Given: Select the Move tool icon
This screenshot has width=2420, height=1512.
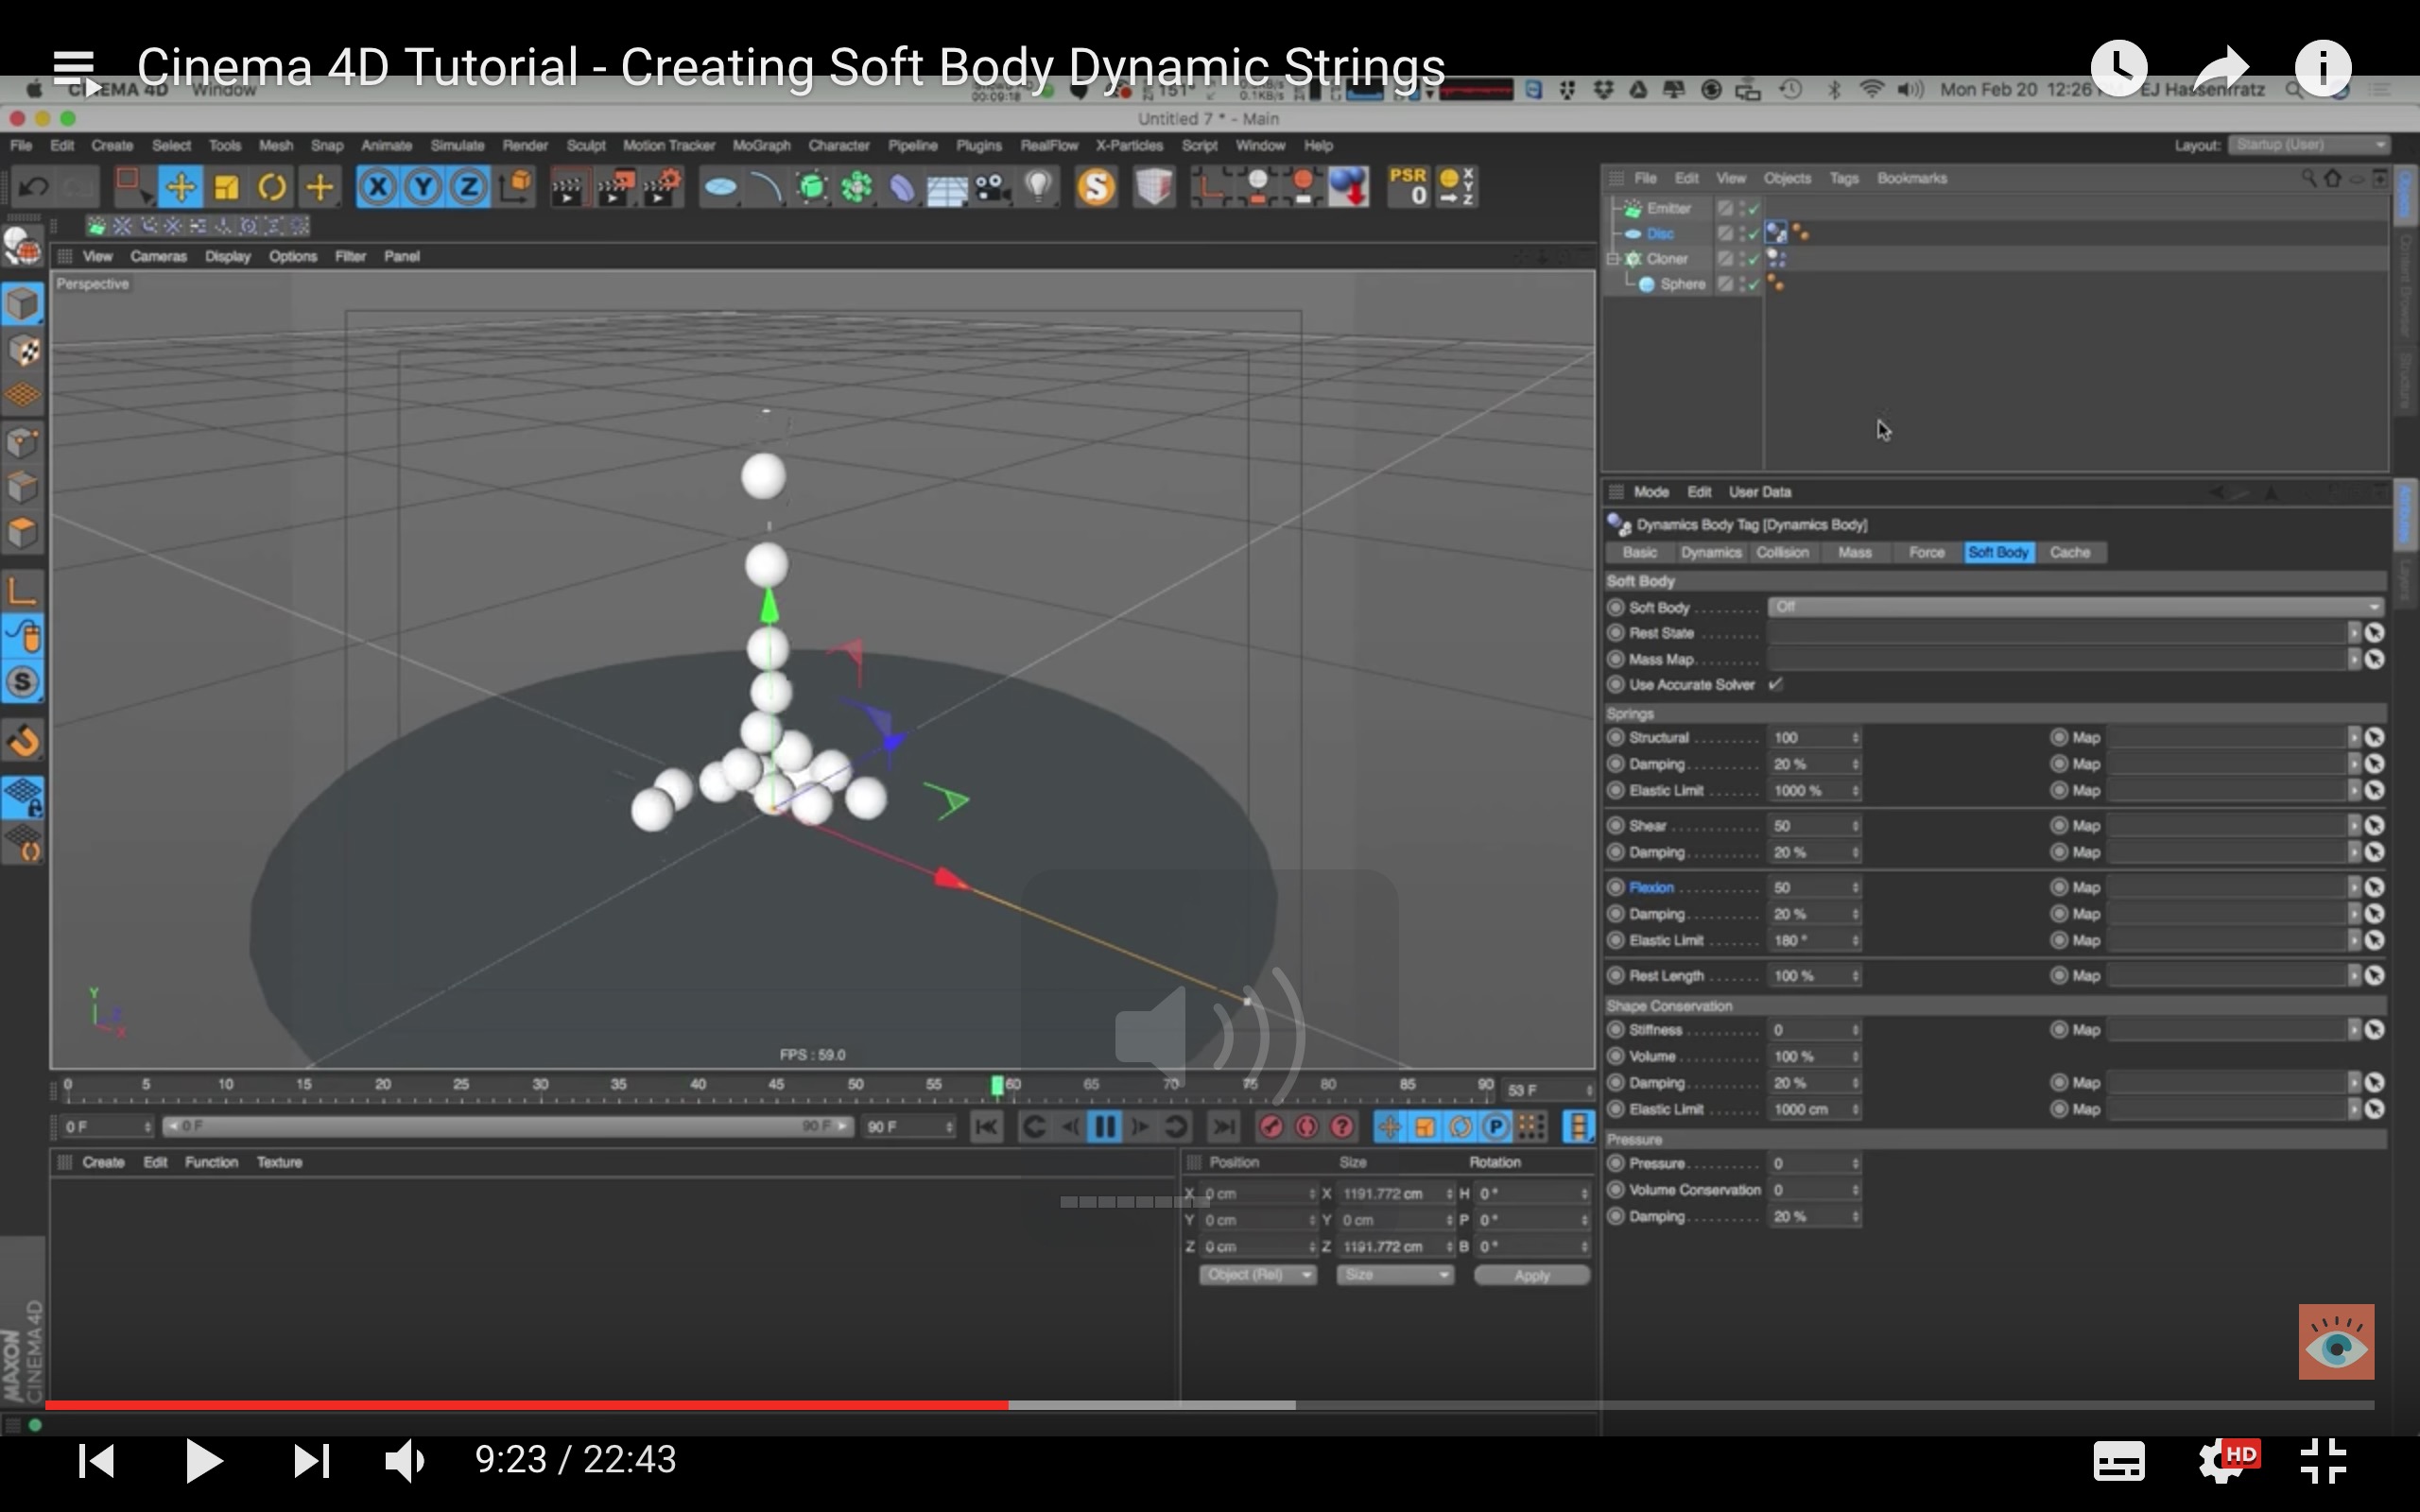Looking at the screenshot, I should click(180, 187).
